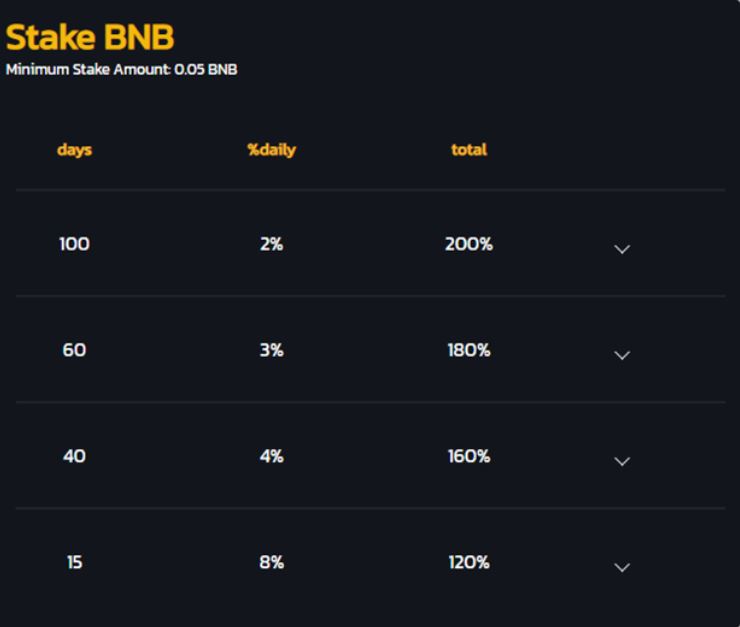
Task: Expand the 15 days staking plan chevron
Action: [x=622, y=568]
